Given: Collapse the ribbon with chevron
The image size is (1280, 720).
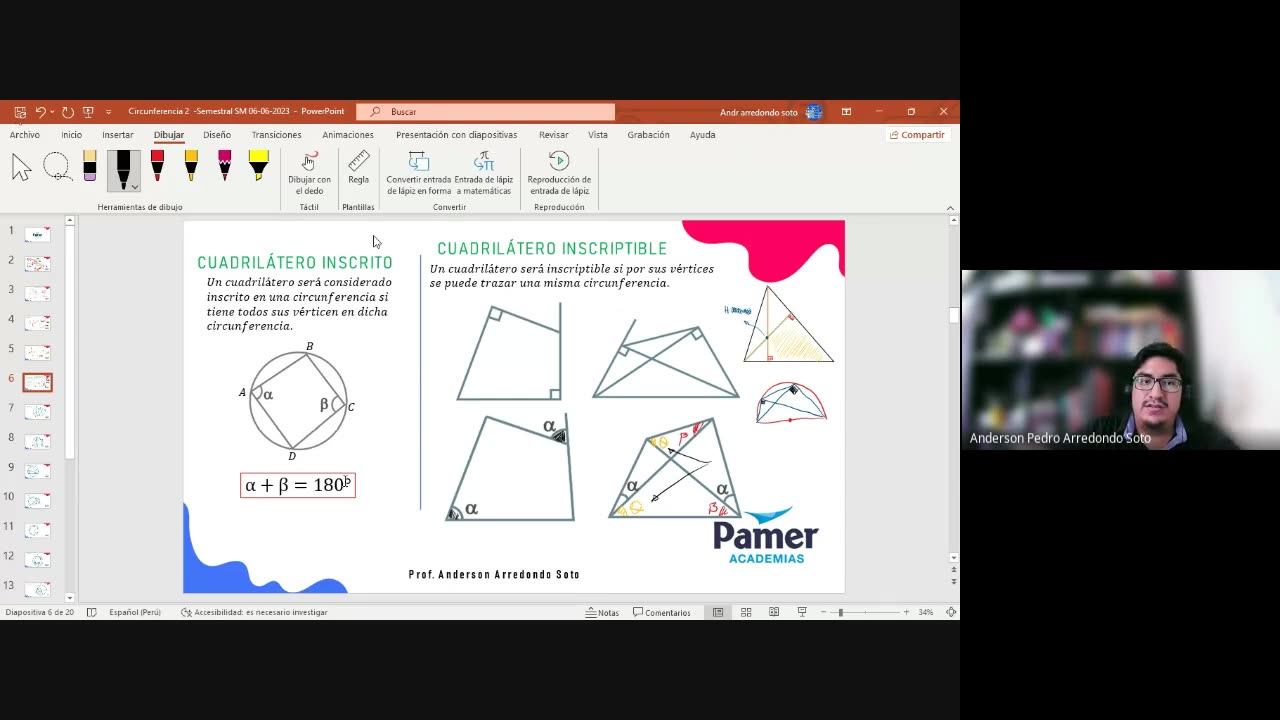Looking at the screenshot, I should [x=950, y=208].
